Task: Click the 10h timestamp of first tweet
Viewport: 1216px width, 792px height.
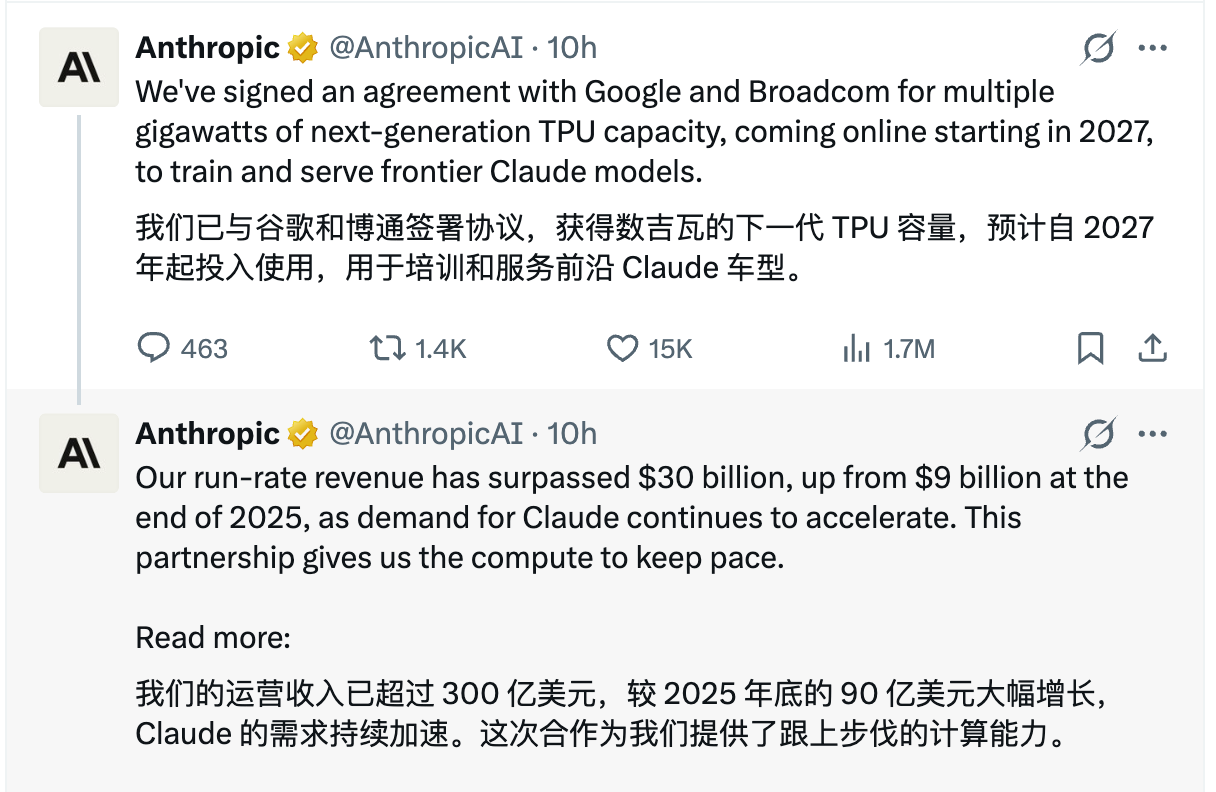Action: [x=572, y=47]
